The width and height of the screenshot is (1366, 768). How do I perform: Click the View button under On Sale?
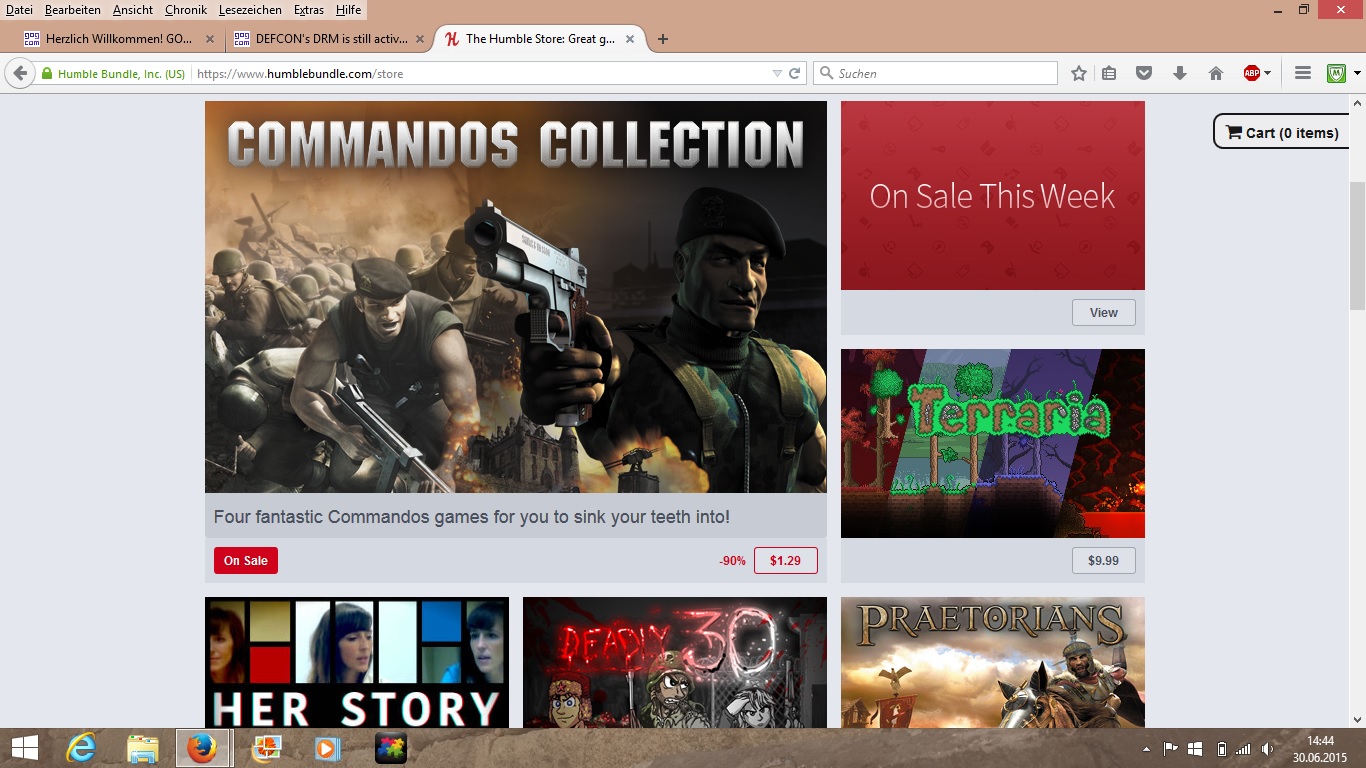pyautogui.click(x=1104, y=312)
